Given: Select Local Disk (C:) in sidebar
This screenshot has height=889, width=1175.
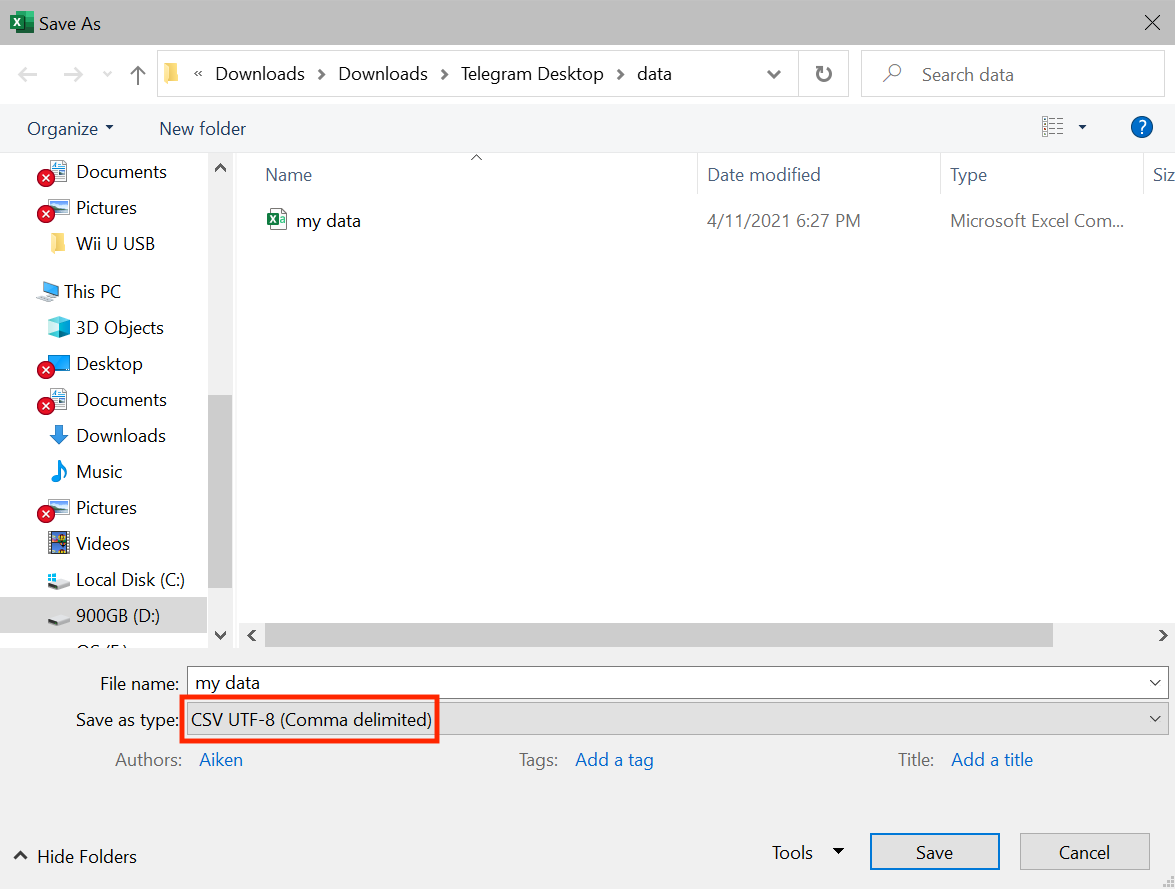Looking at the screenshot, I should pos(128,579).
